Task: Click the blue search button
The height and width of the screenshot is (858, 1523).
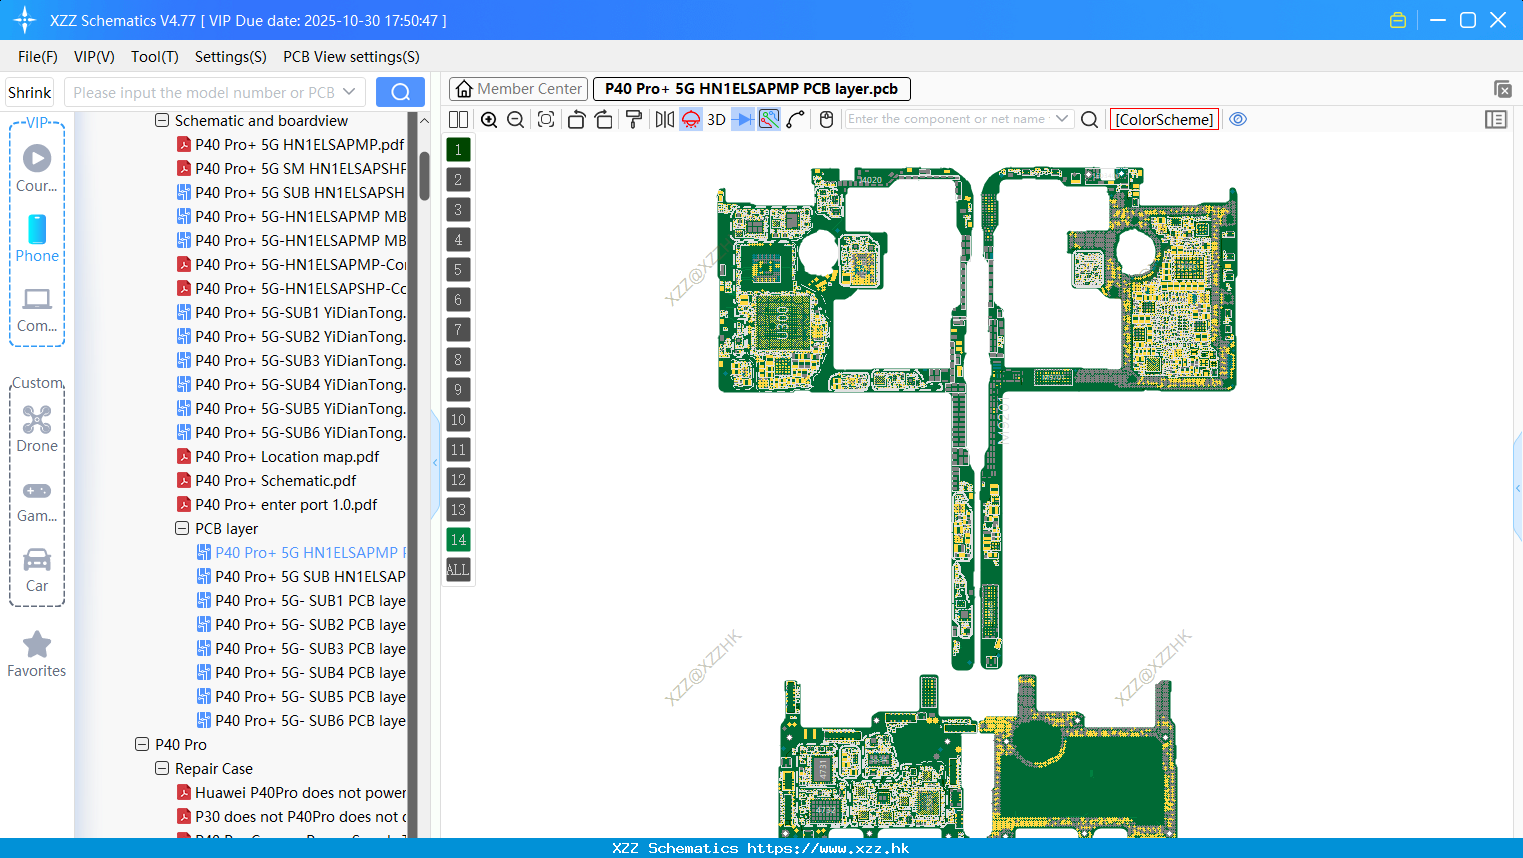Action: (400, 92)
